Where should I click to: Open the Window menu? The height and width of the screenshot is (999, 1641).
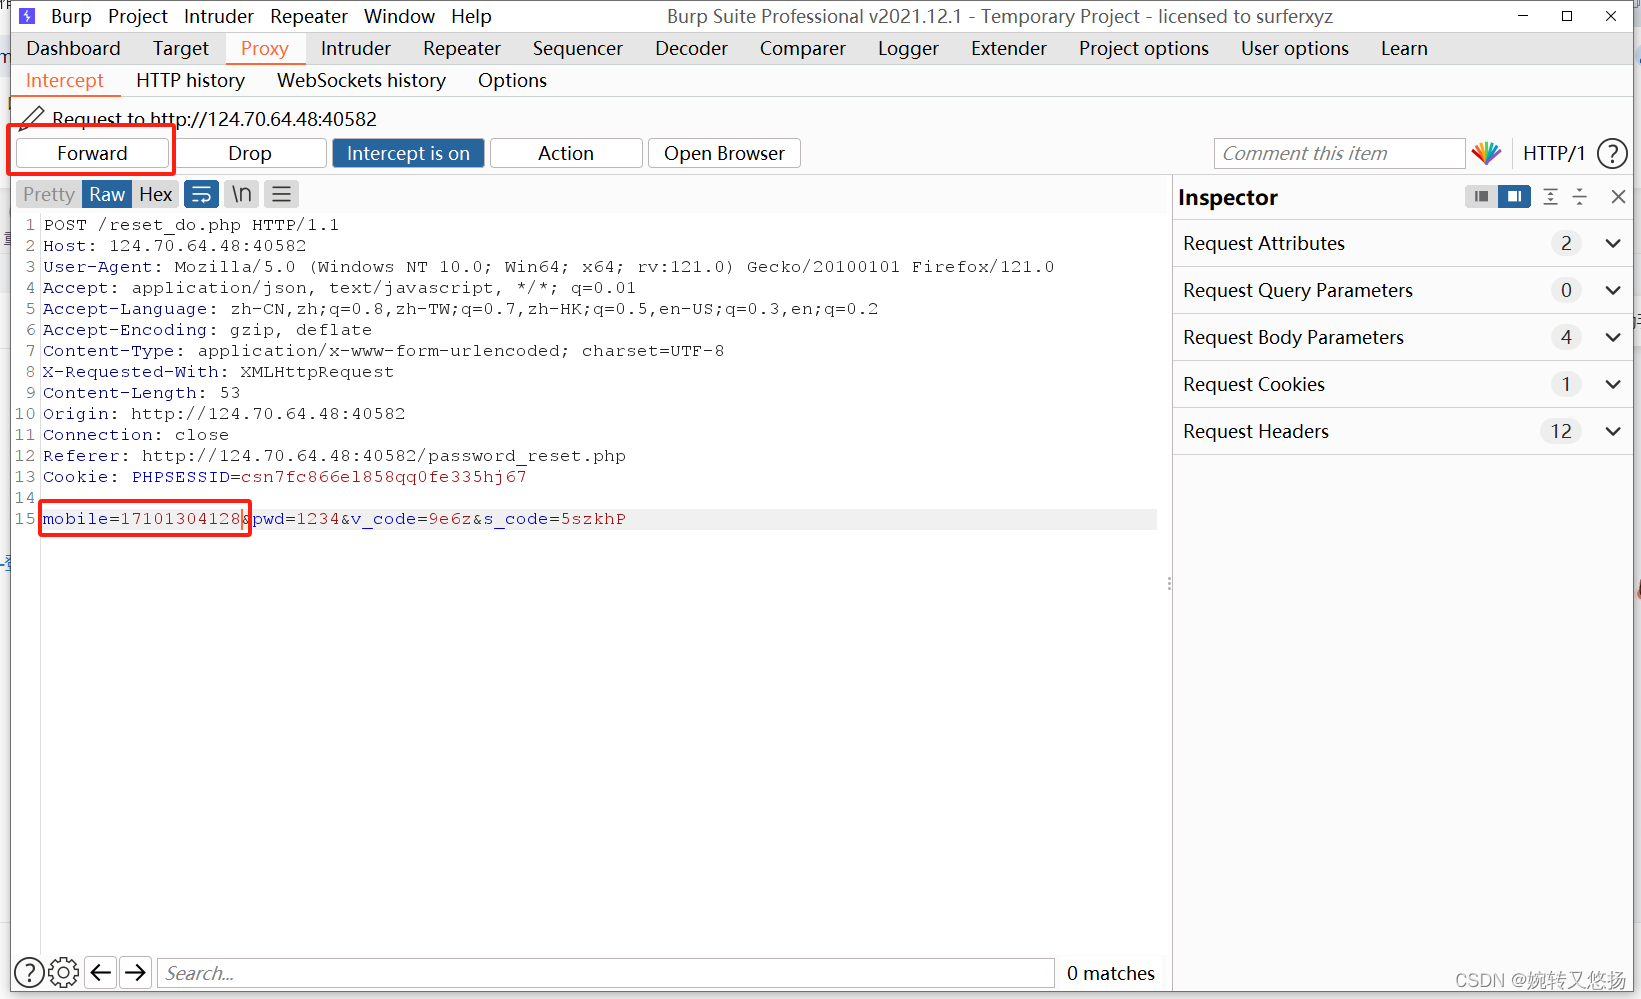pos(399,16)
